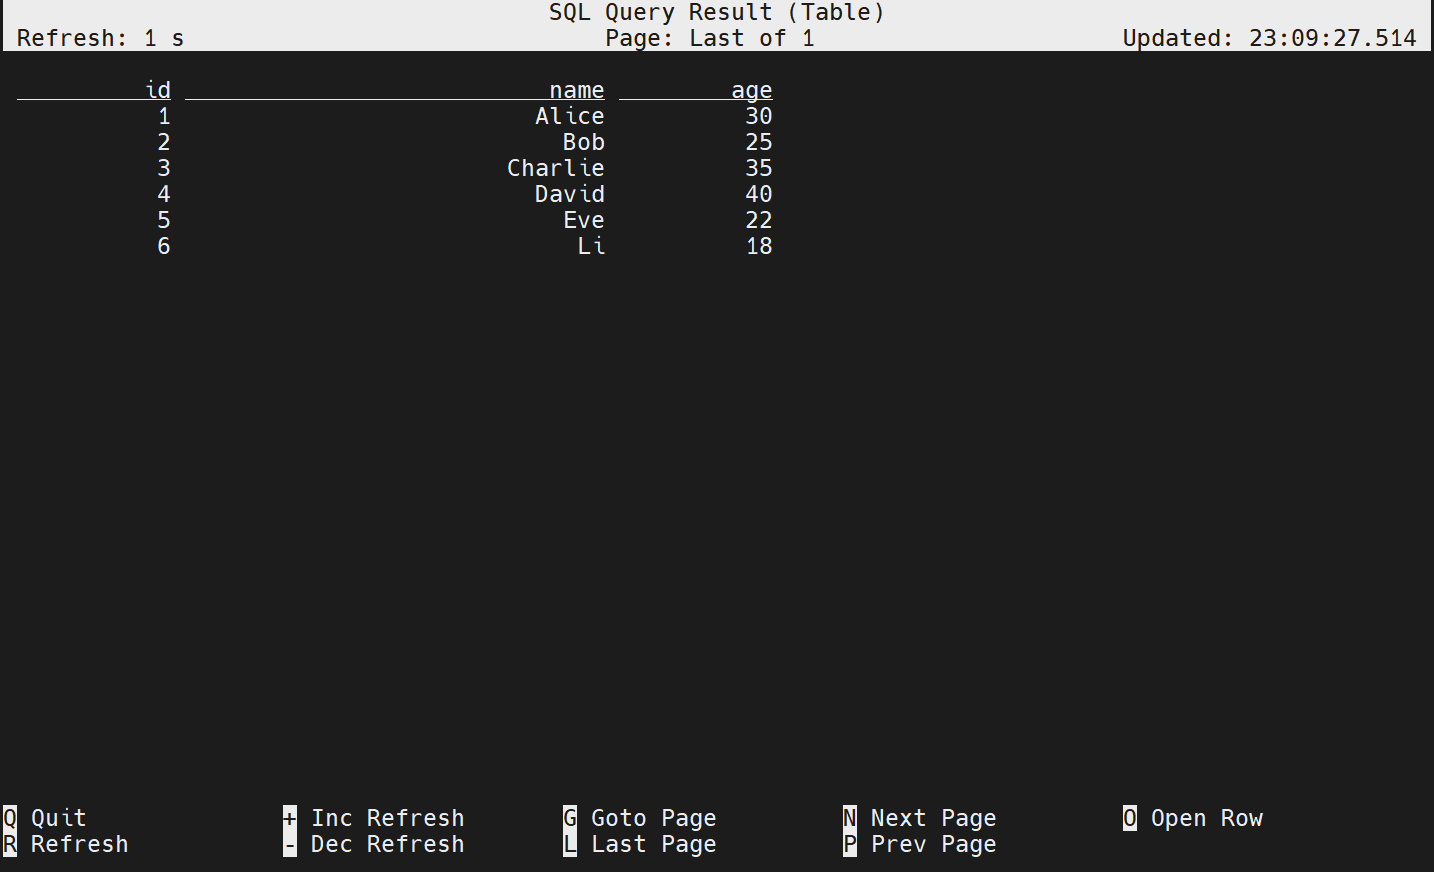Image resolution: width=1434 pixels, height=872 pixels.
Task: Click the name column header
Action: coord(577,90)
